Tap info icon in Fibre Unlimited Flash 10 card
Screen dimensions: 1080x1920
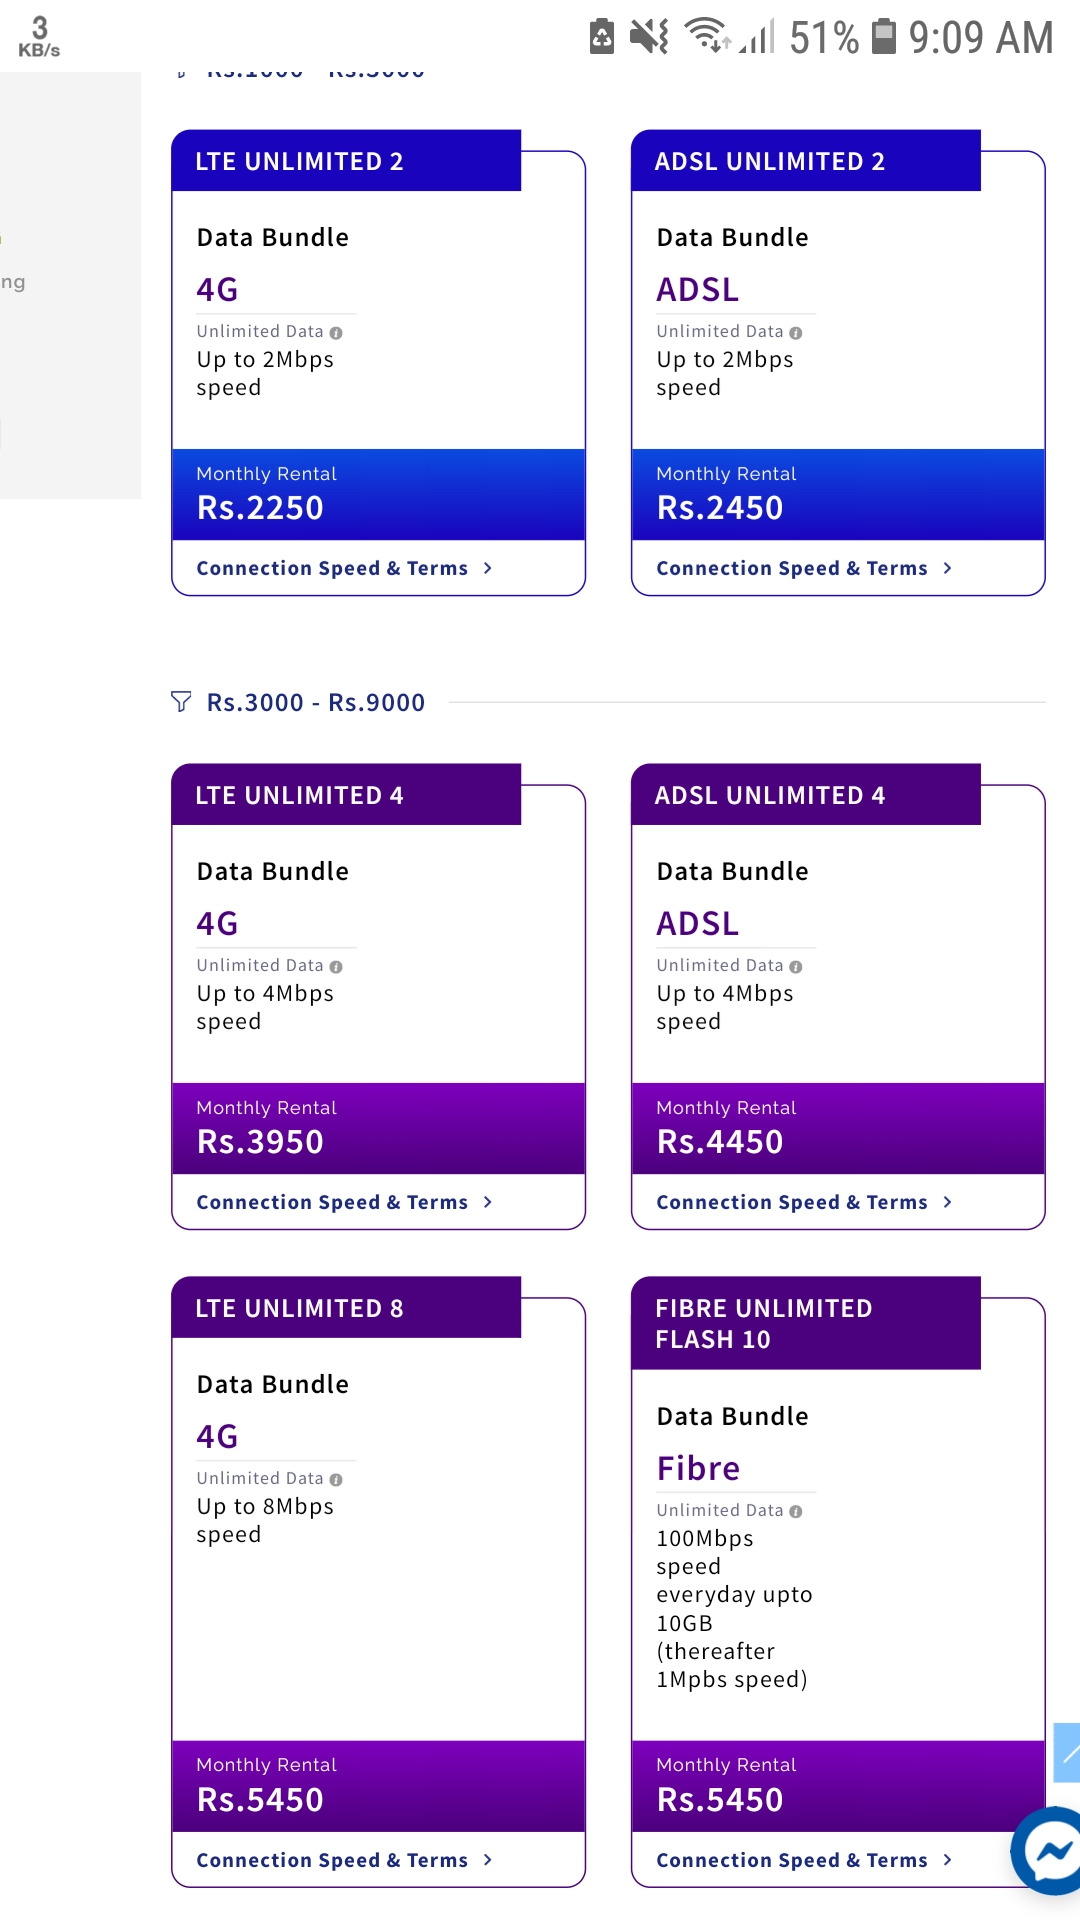[x=796, y=1512]
